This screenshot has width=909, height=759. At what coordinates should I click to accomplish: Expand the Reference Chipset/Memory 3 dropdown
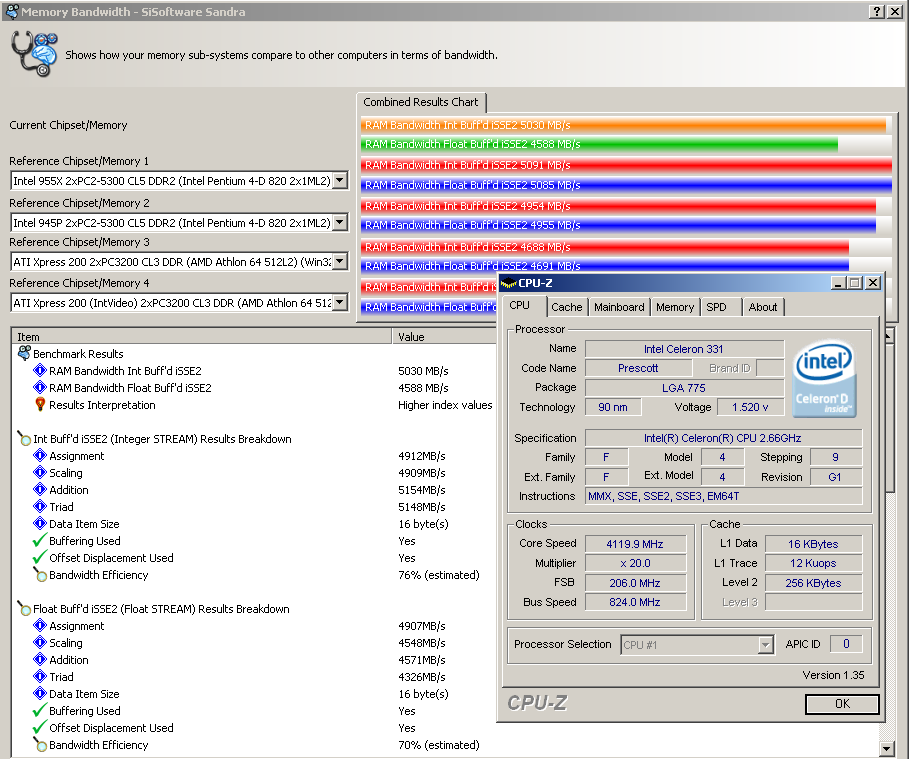tap(339, 262)
